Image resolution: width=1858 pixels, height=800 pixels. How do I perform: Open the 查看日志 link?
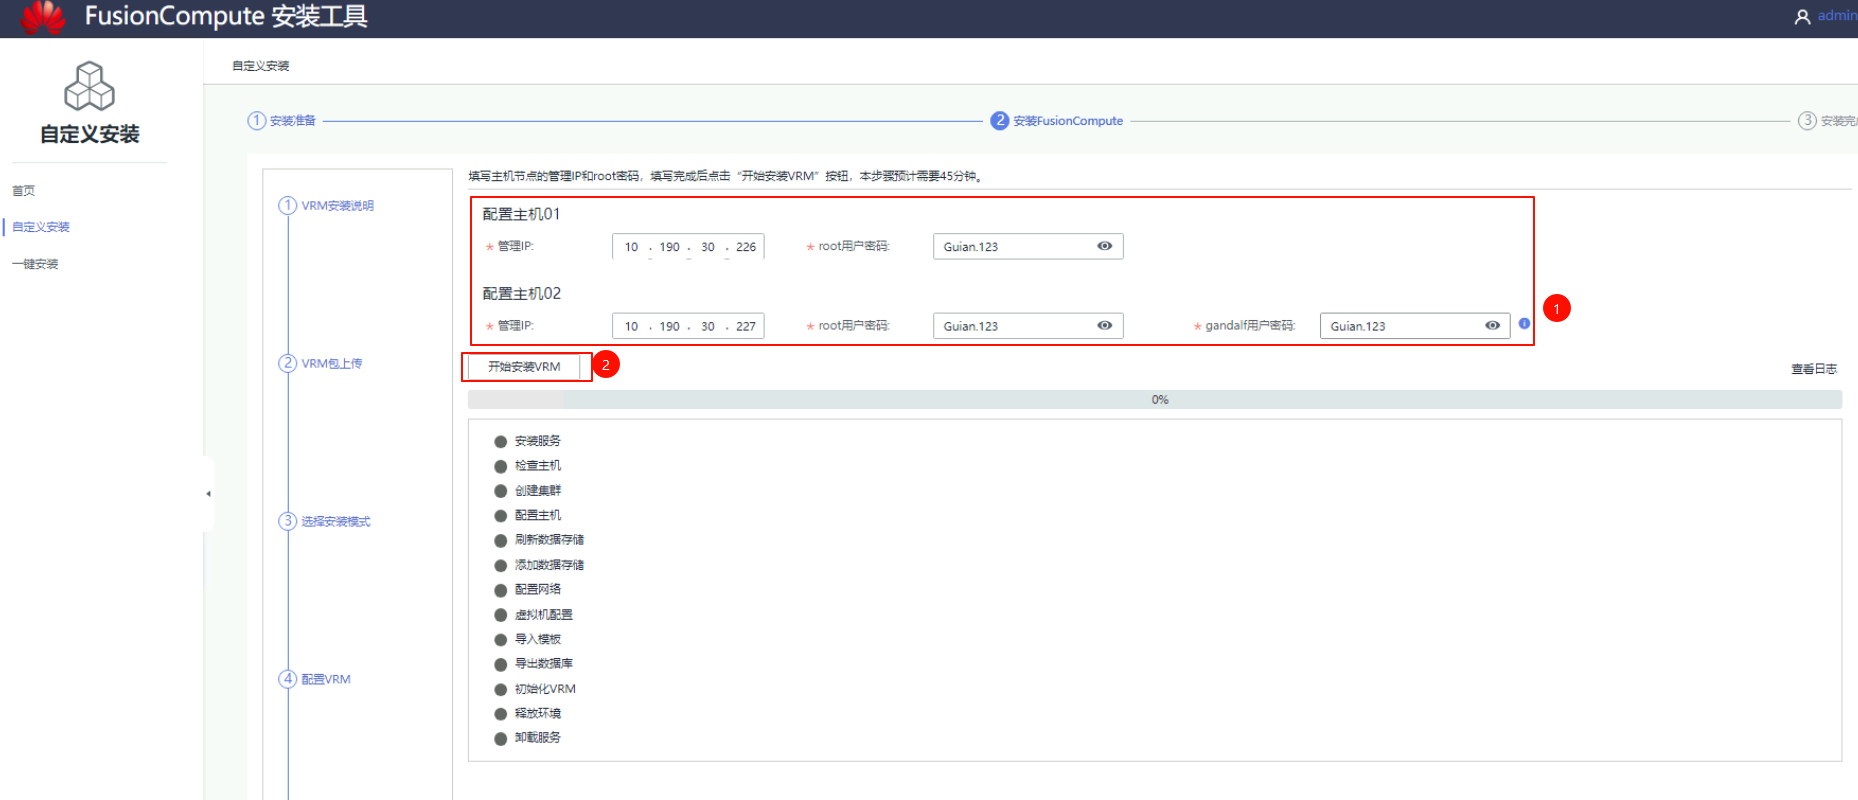(1813, 369)
